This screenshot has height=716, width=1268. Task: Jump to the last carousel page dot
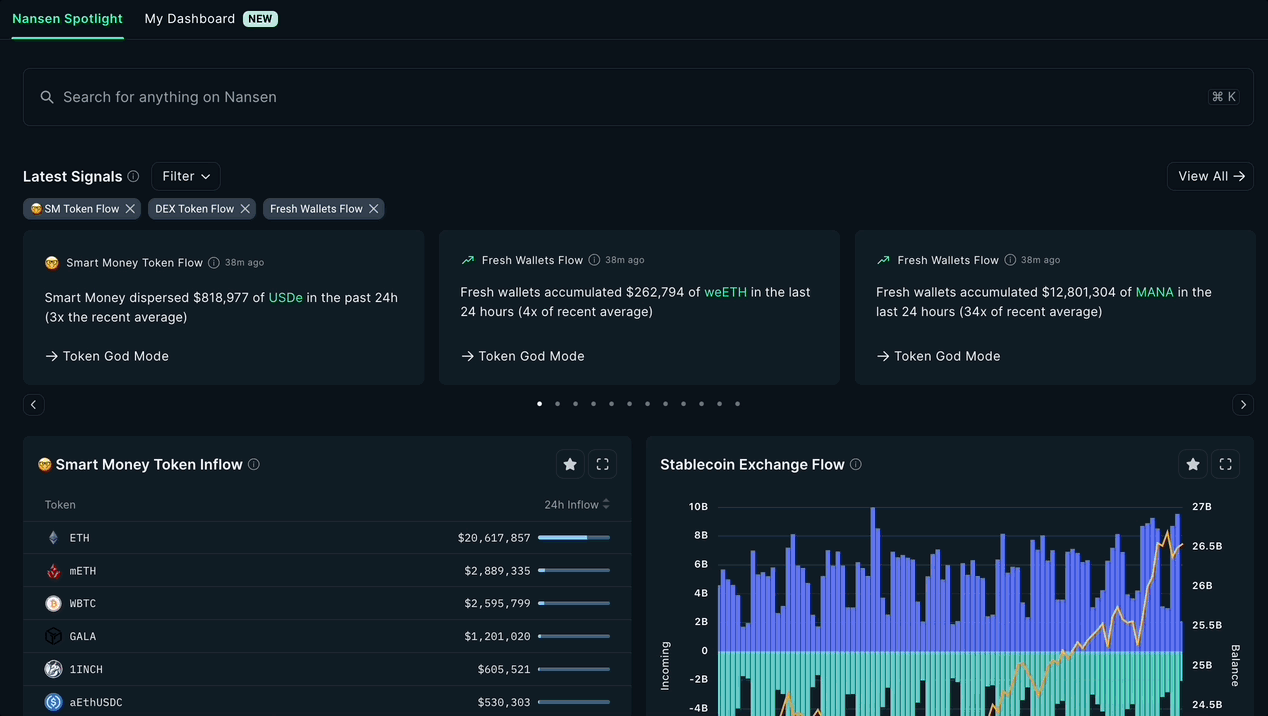pos(738,404)
